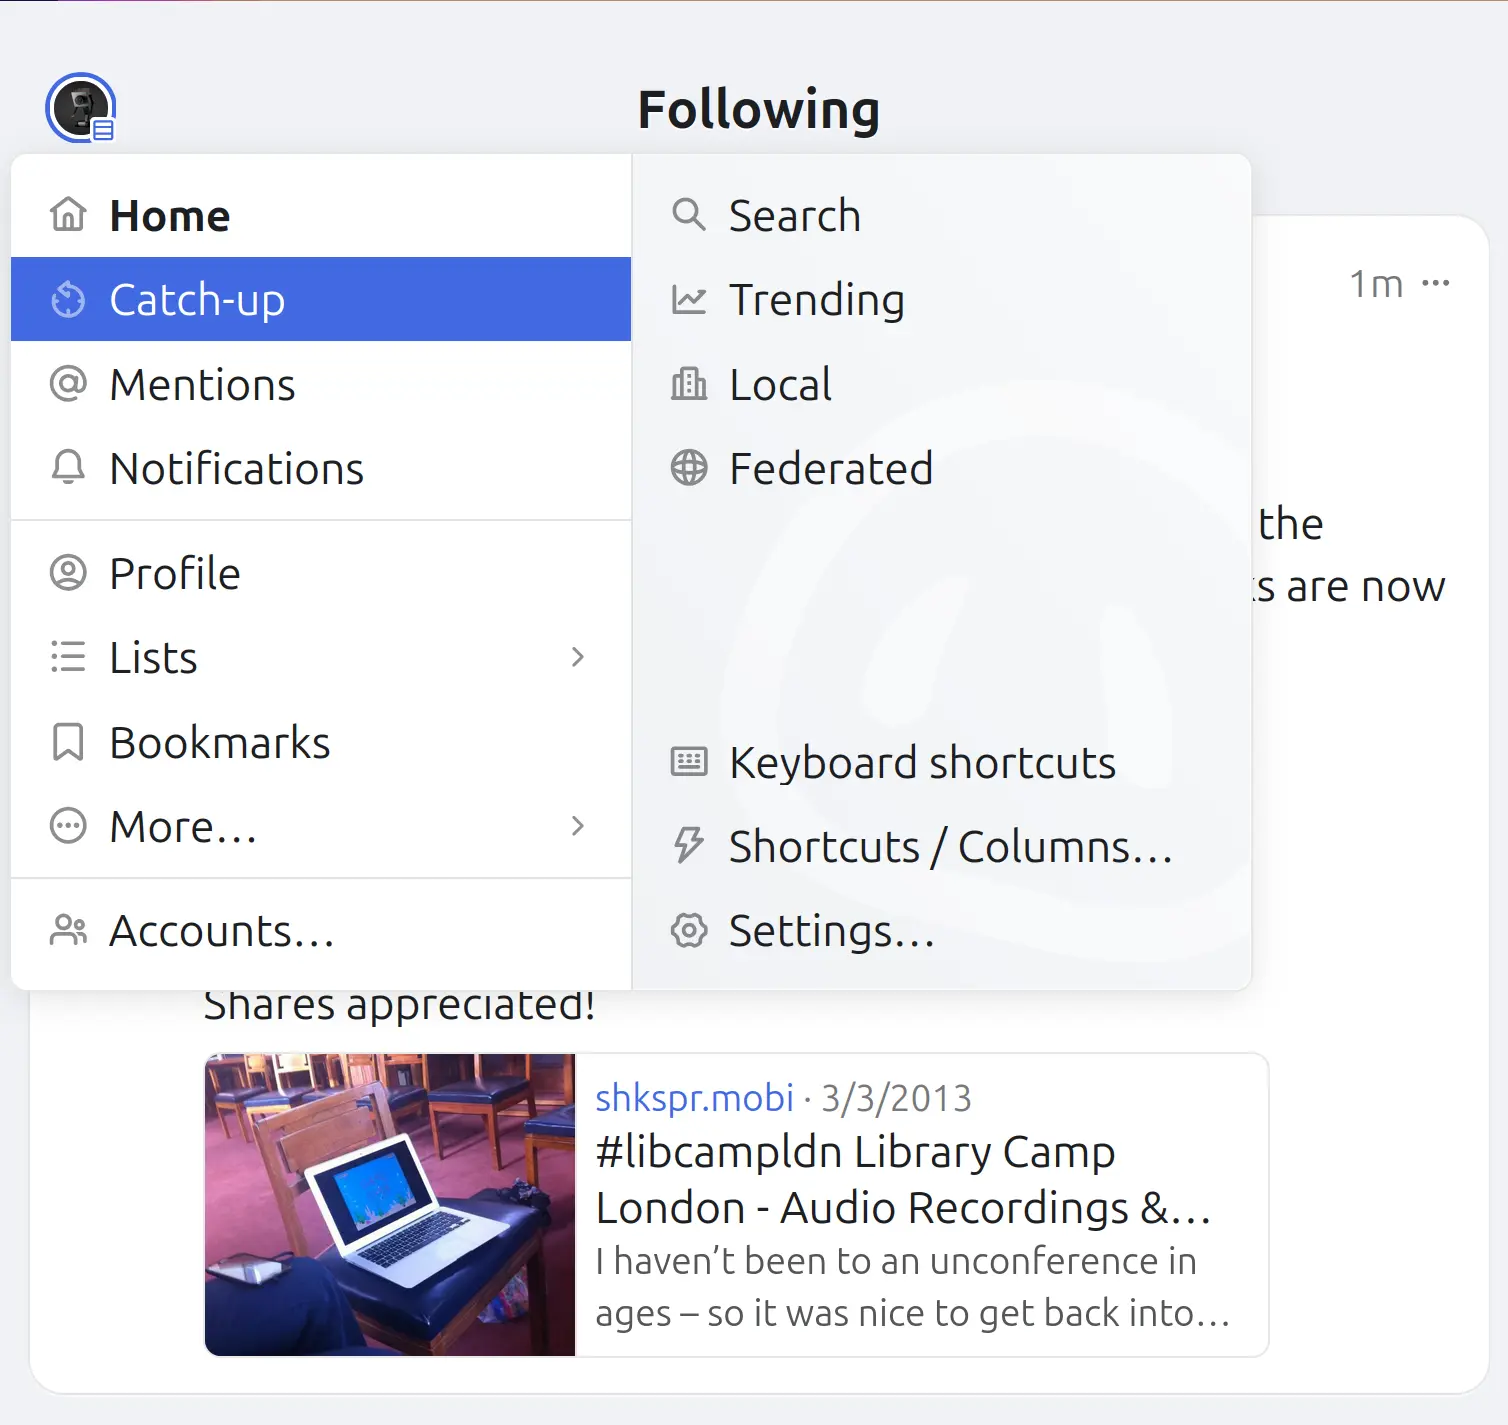Click the laptop photo thumbnail
Screen dimensions: 1508x1425
click(390, 1205)
